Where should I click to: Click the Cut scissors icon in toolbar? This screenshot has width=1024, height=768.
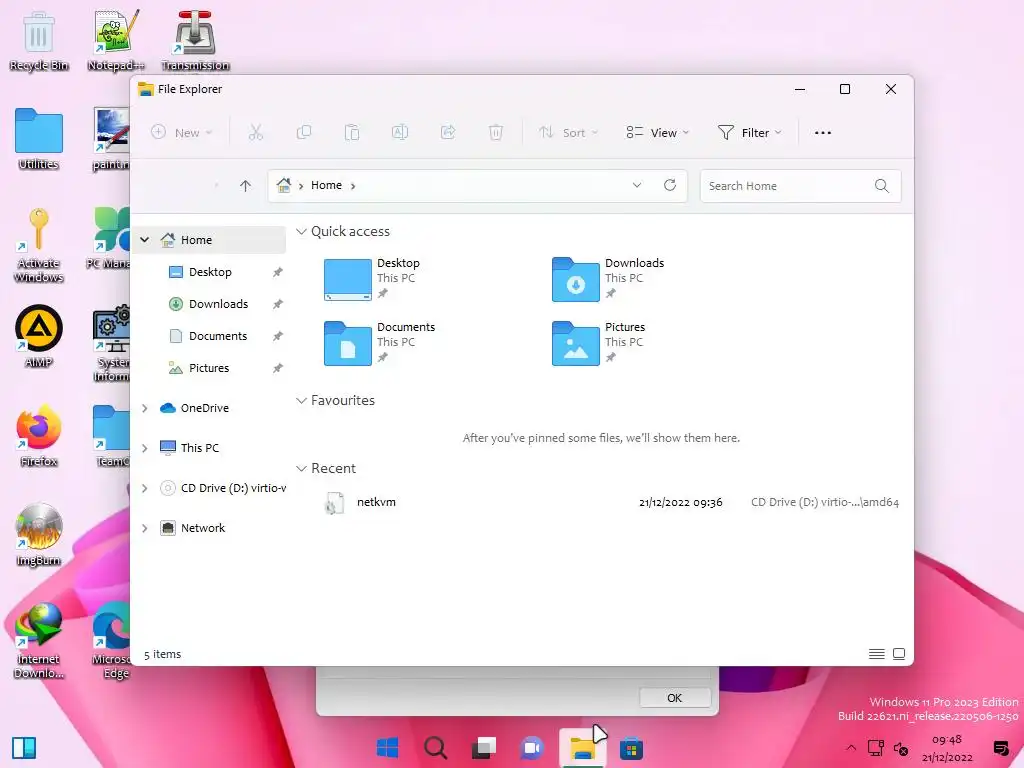pos(255,133)
